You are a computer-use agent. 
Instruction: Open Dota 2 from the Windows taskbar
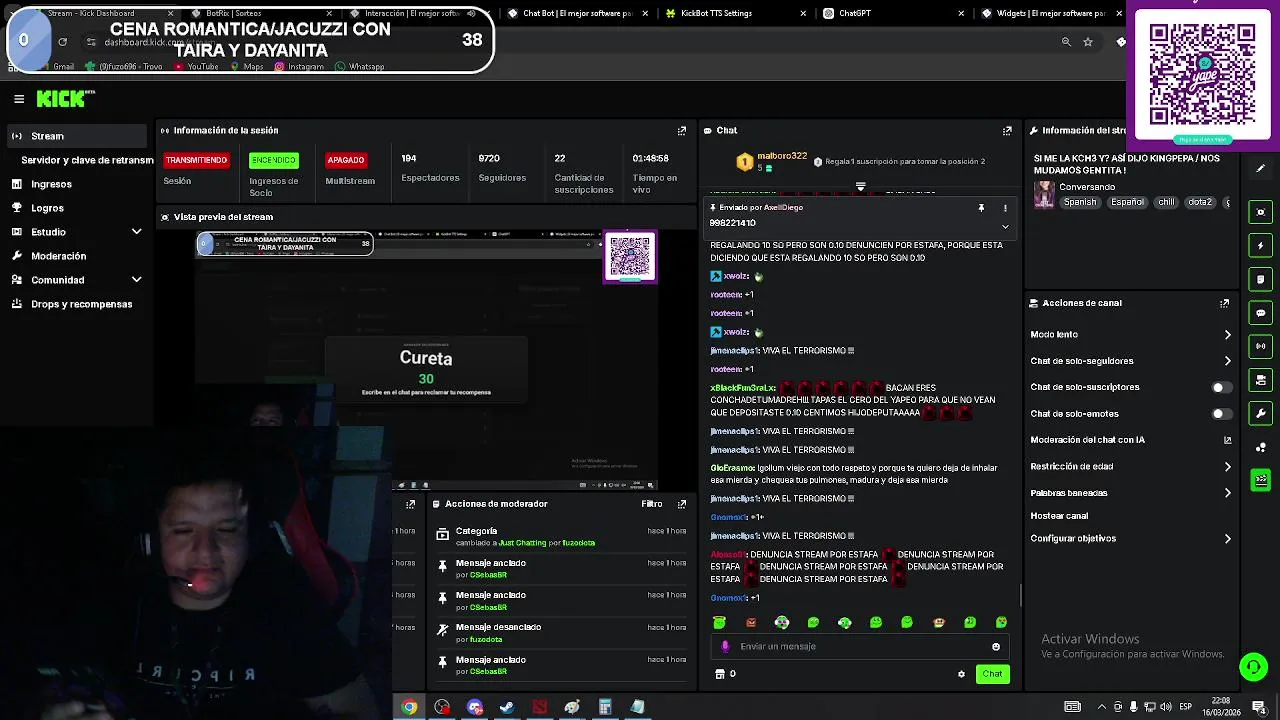coord(540,707)
